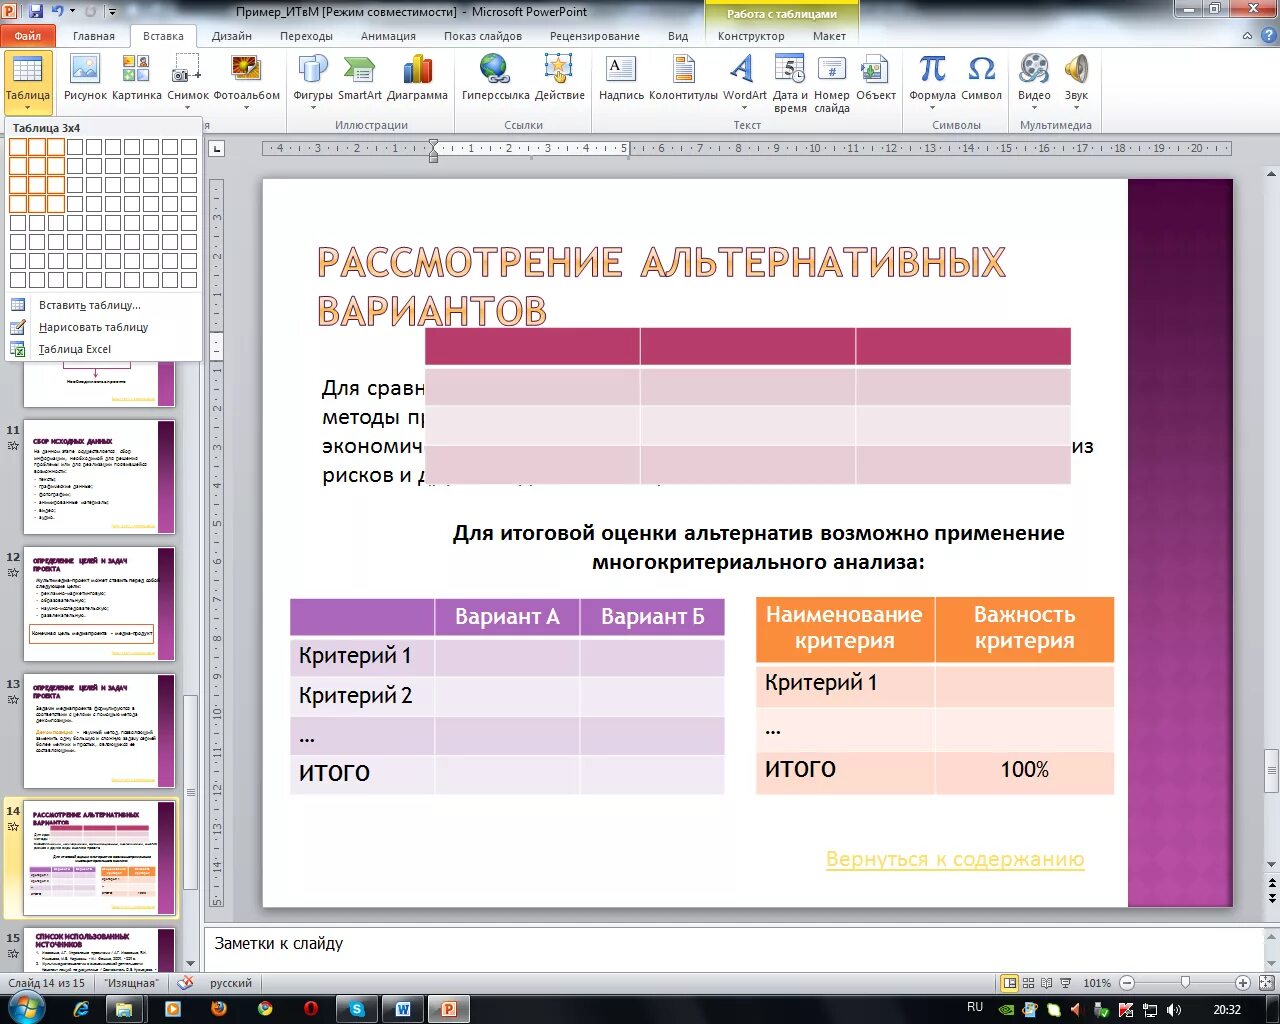The height and width of the screenshot is (1024, 1280).
Task: Insert a picture with Рисунок icon
Action: 85,78
